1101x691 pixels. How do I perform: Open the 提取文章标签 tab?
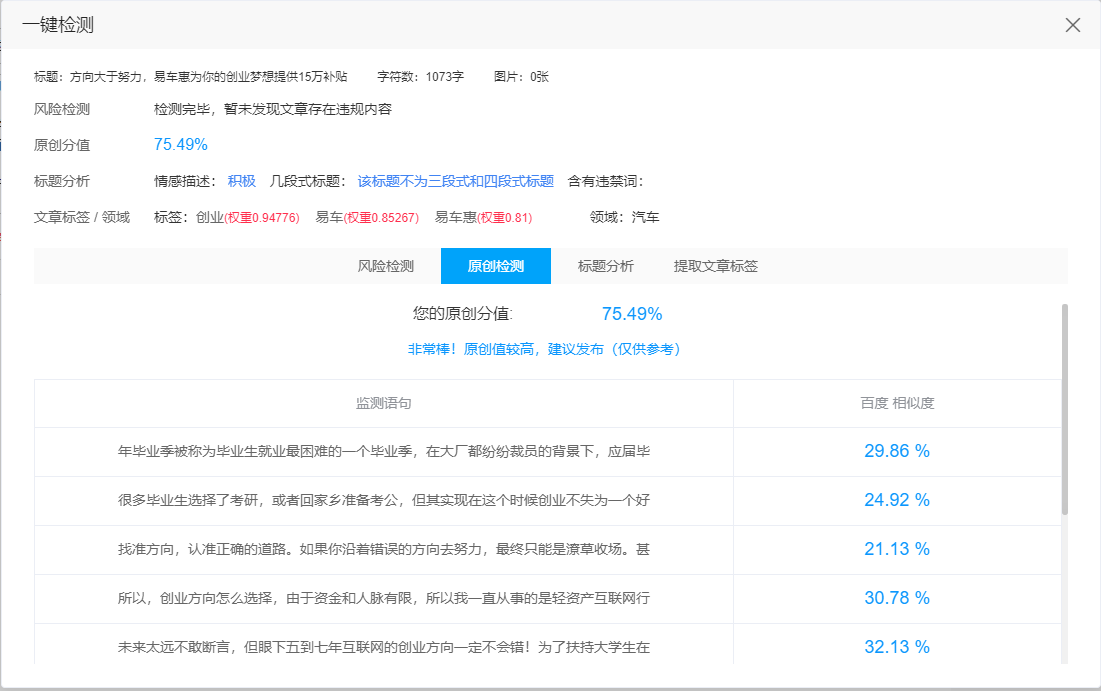716,266
